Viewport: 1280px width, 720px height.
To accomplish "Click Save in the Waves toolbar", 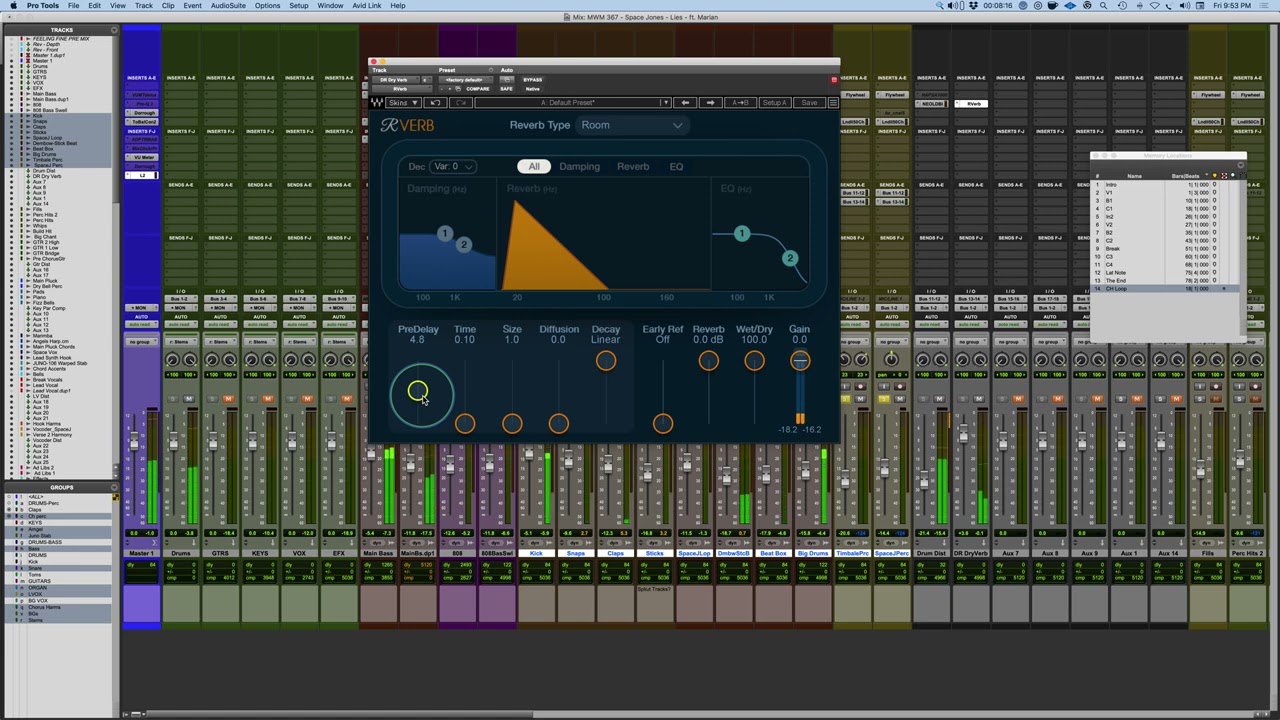I will click(809, 103).
